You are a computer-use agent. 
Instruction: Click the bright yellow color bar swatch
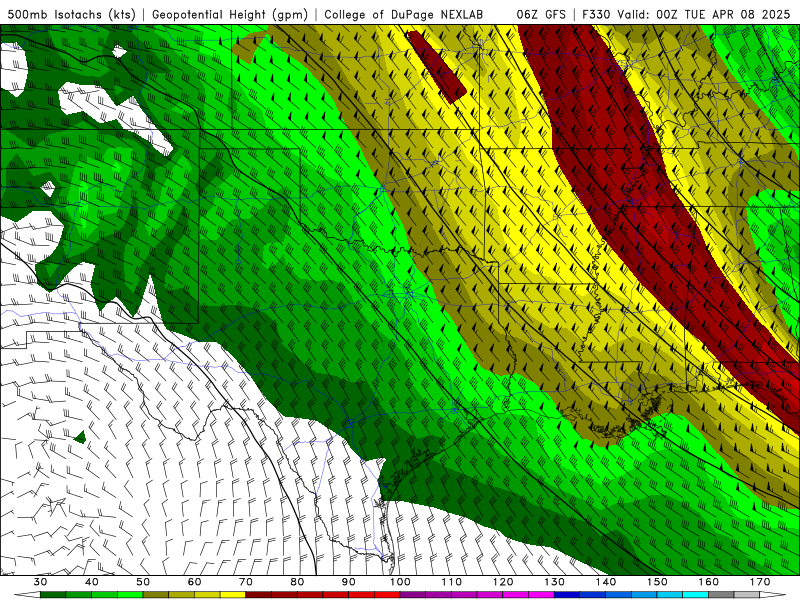tap(233, 595)
